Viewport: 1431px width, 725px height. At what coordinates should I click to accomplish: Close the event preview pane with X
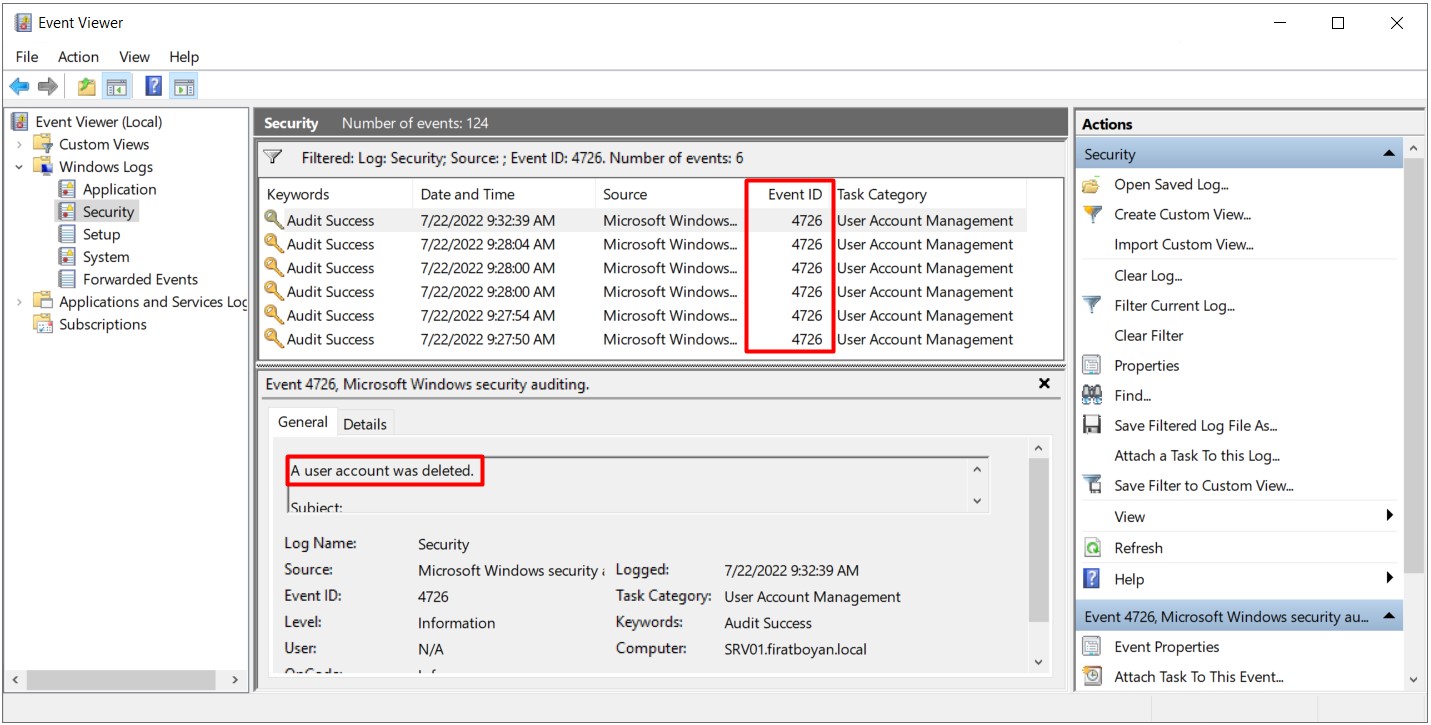1044,383
